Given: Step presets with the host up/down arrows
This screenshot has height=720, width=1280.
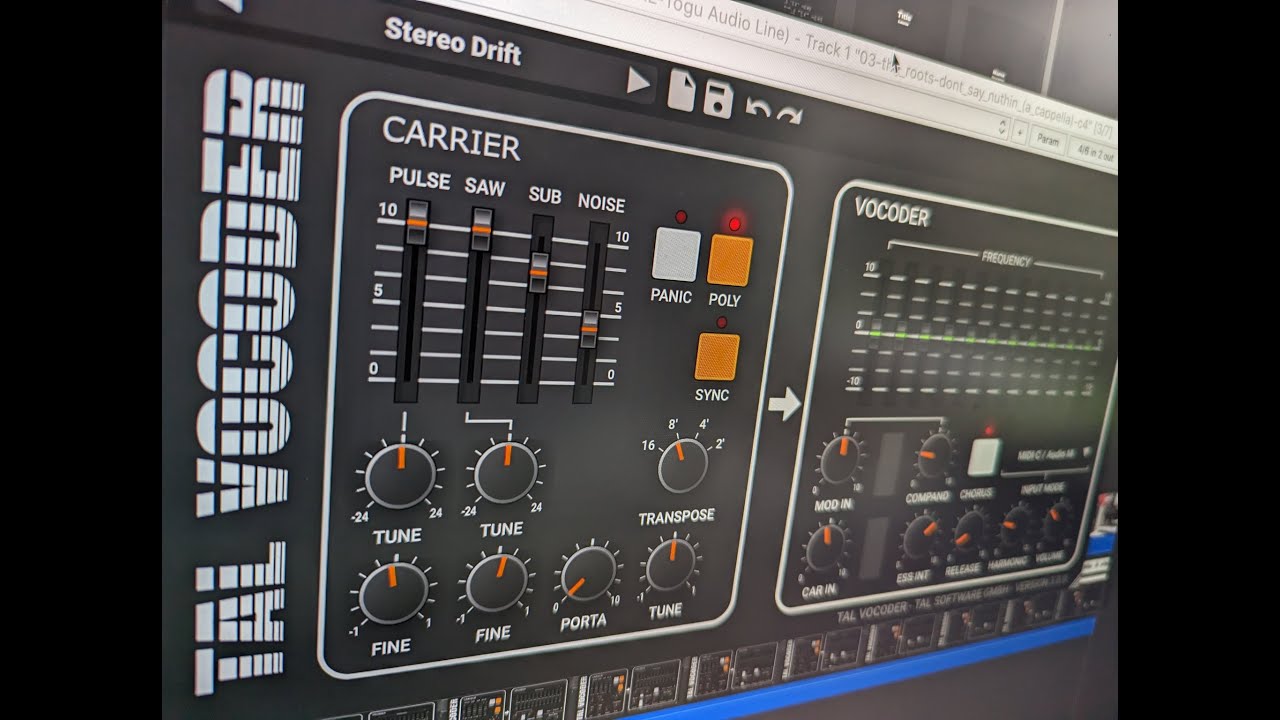Looking at the screenshot, I should pos(1003,129).
